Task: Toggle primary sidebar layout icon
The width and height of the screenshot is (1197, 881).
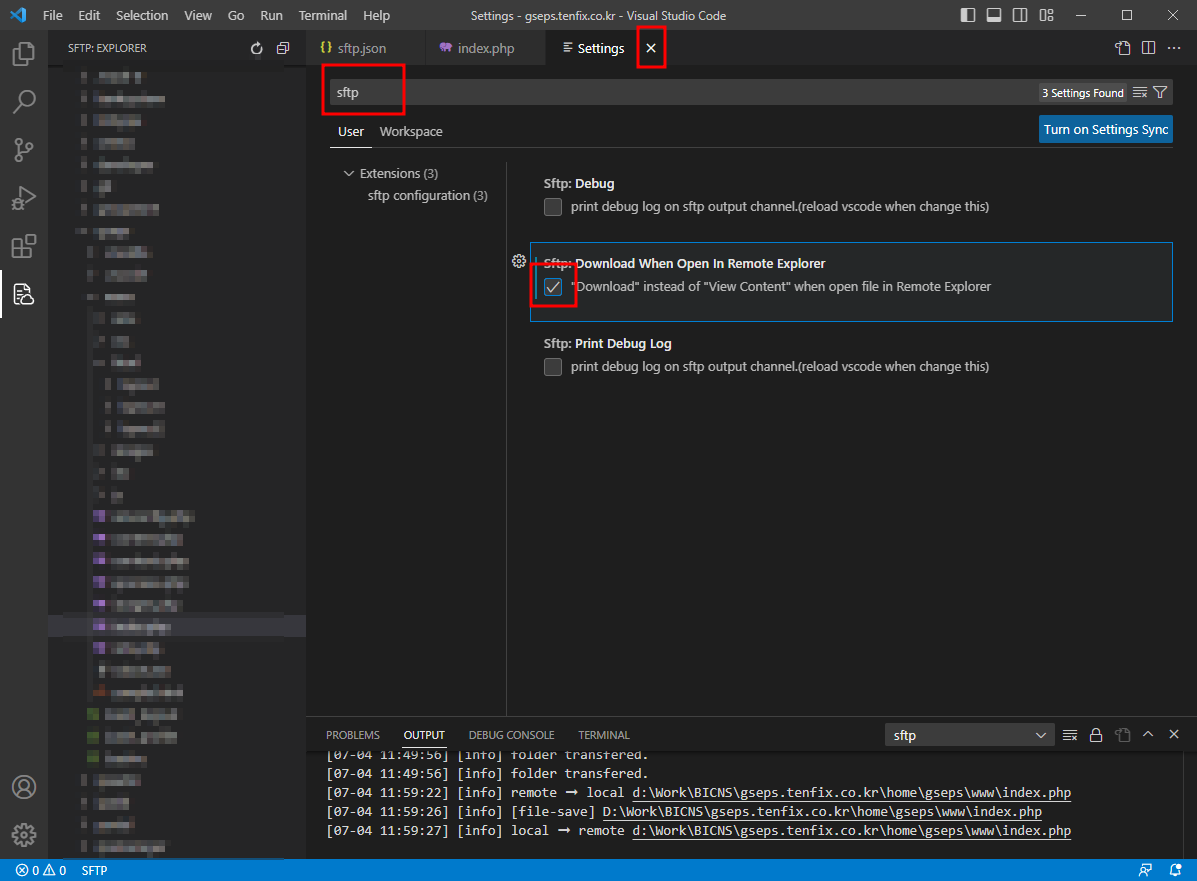Action: [x=968, y=15]
